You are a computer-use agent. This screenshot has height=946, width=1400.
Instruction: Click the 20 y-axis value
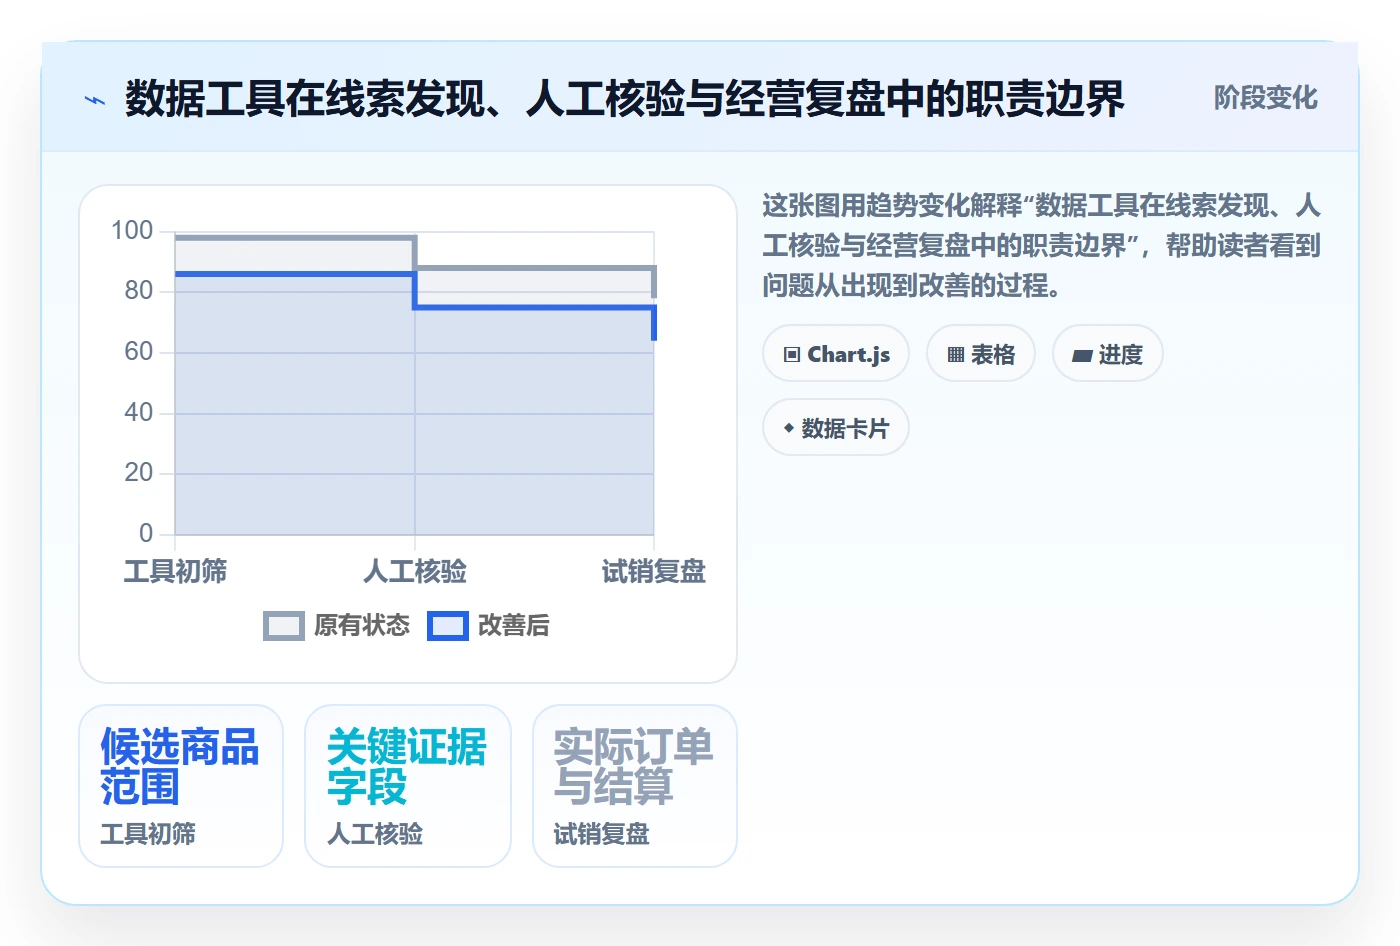pos(139,473)
